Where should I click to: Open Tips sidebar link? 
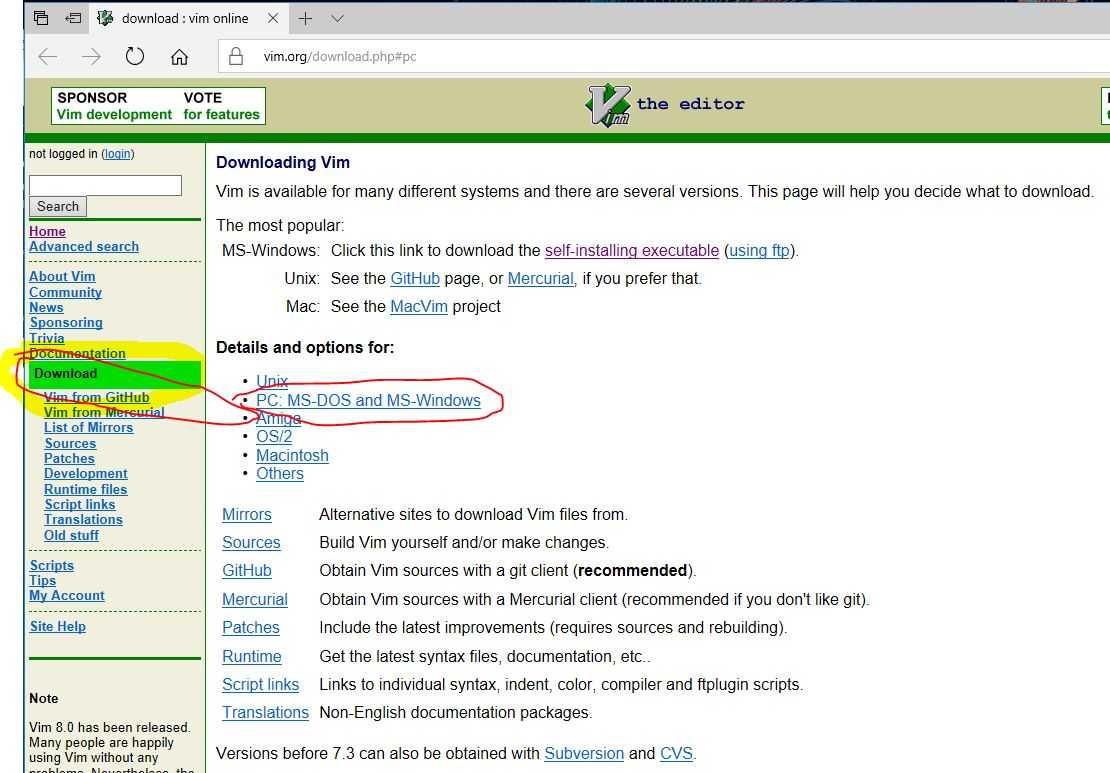click(x=42, y=580)
